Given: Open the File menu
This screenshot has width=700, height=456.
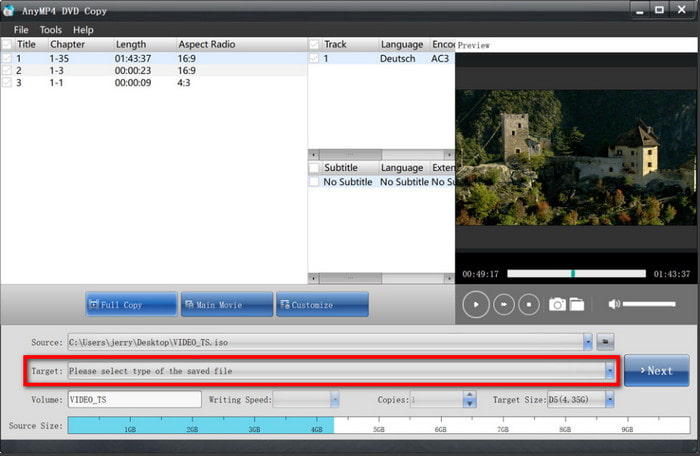Looking at the screenshot, I should (x=21, y=30).
